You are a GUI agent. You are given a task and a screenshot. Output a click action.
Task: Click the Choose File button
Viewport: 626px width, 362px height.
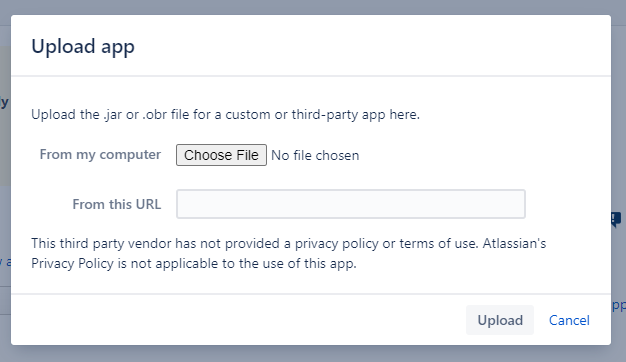click(x=221, y=155)
